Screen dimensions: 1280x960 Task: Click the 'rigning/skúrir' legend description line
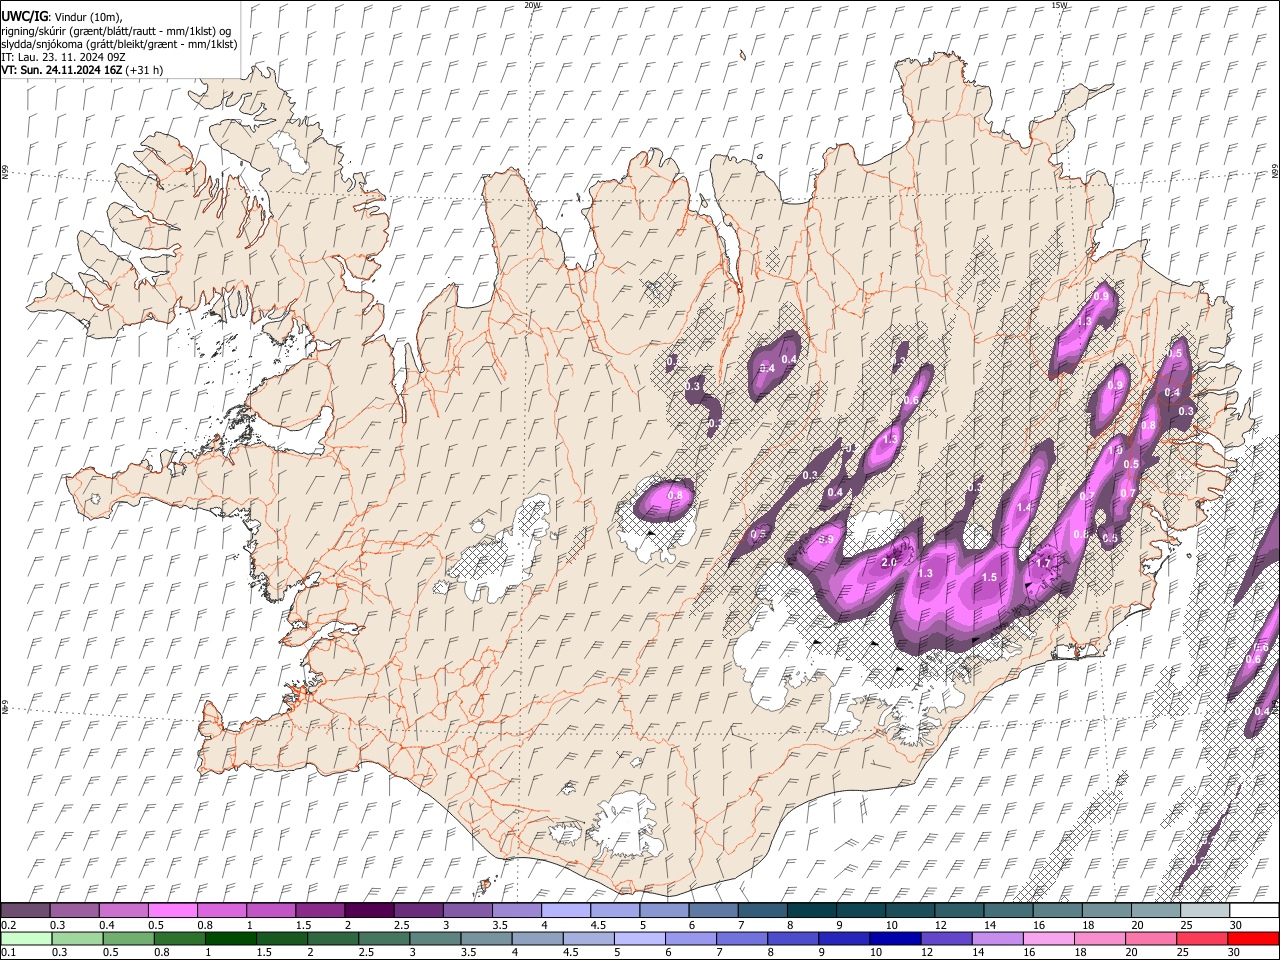click(x=117, y=30)
